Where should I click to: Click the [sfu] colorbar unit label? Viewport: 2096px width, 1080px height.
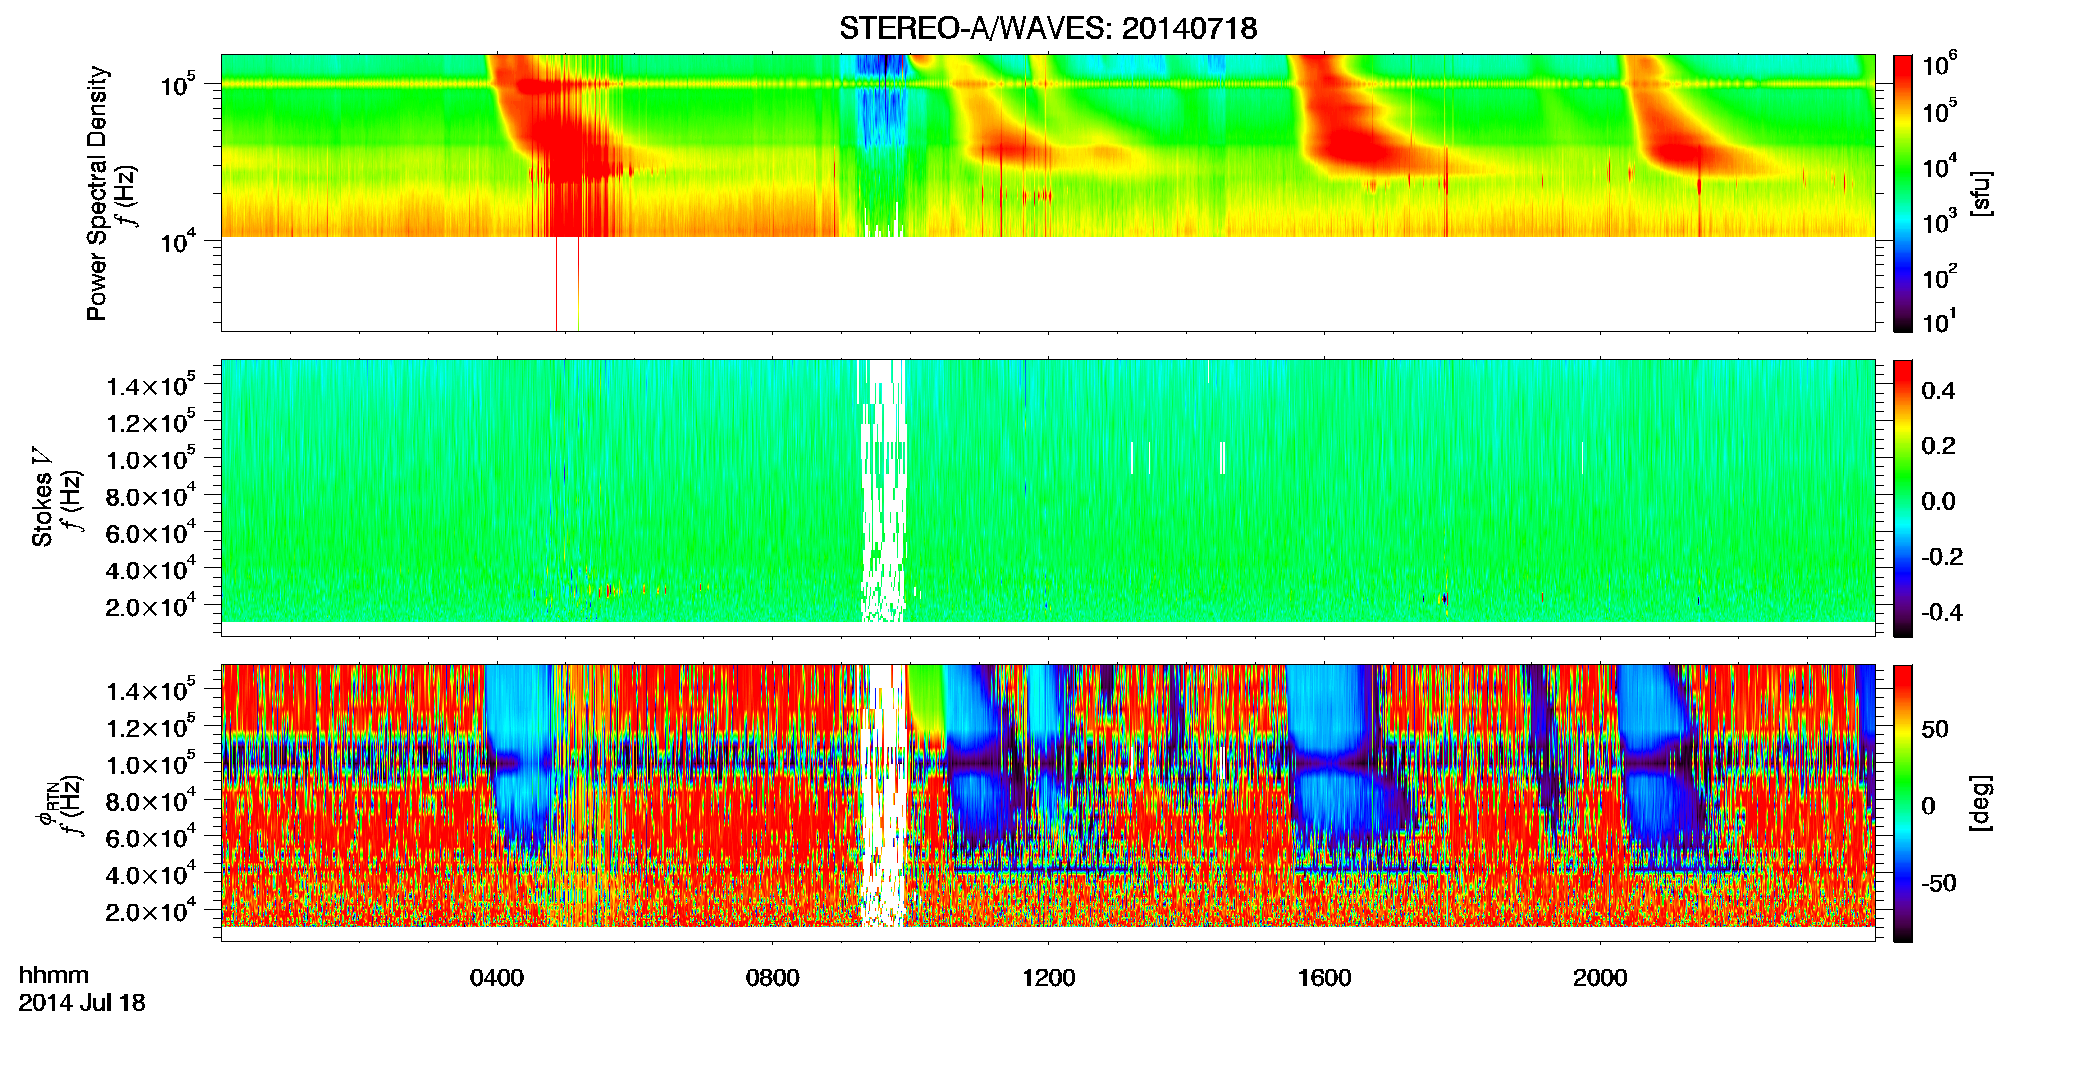point(1981,193)
